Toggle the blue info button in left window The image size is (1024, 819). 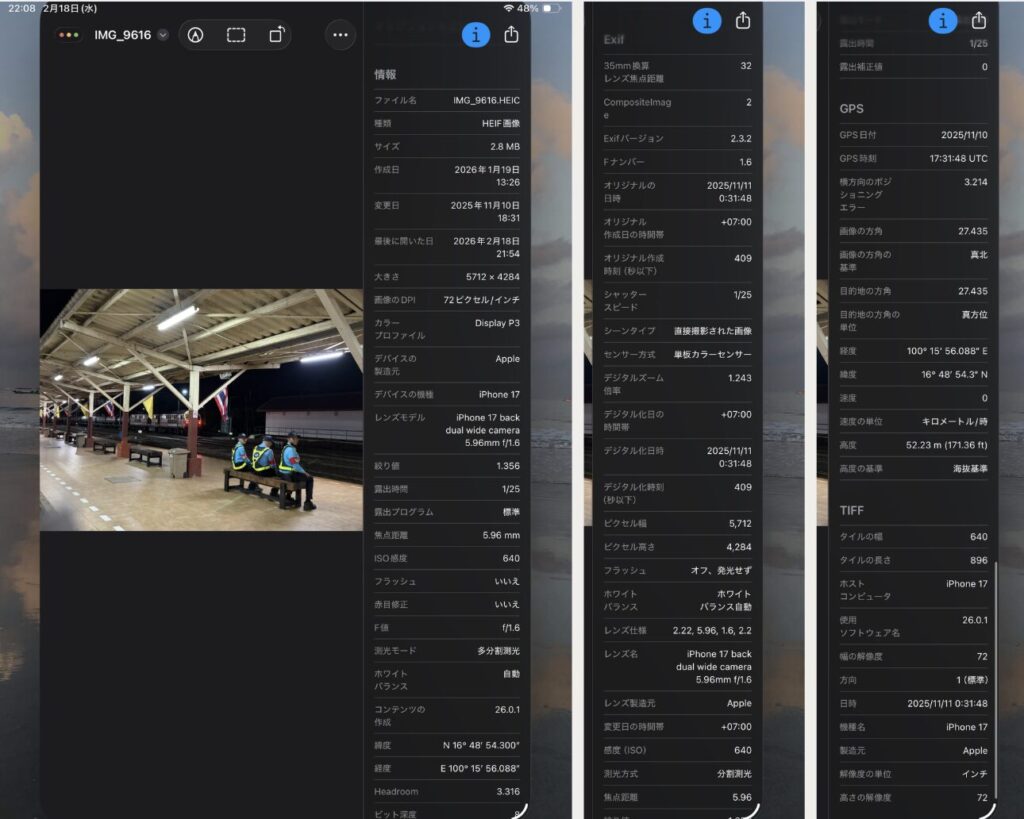pos(476,34)
